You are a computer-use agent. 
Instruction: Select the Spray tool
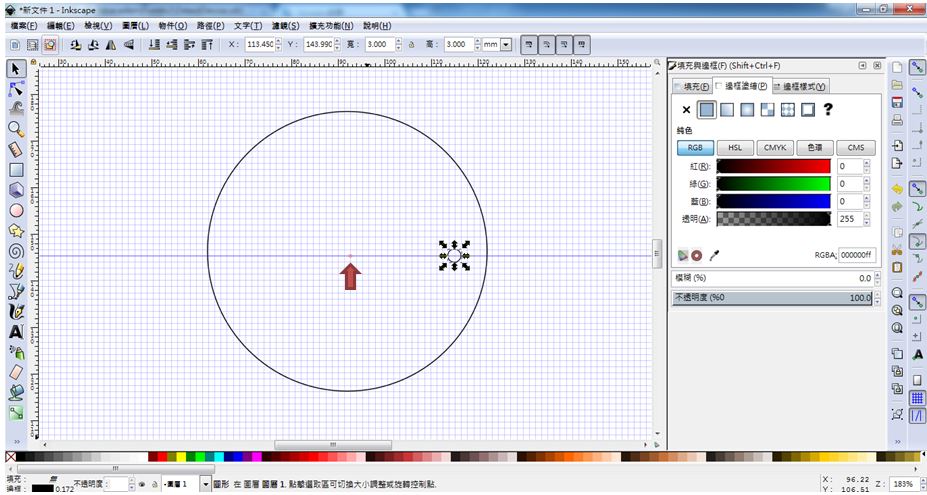[15, 352]
